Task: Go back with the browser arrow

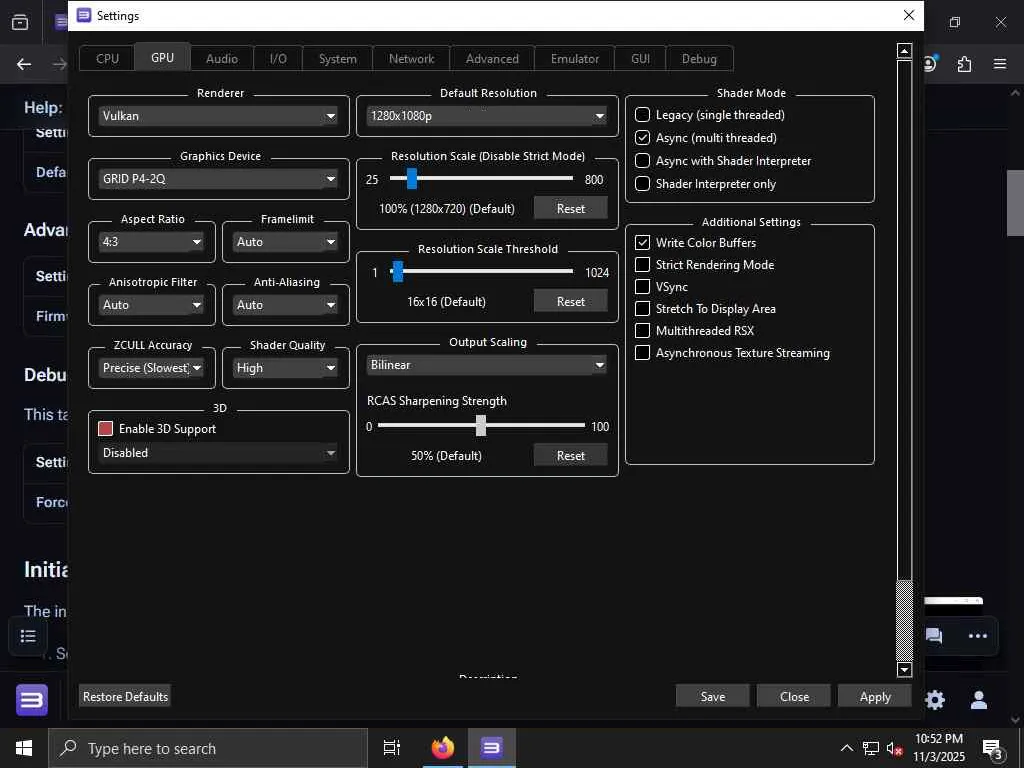Action: [x=24, y=64]
